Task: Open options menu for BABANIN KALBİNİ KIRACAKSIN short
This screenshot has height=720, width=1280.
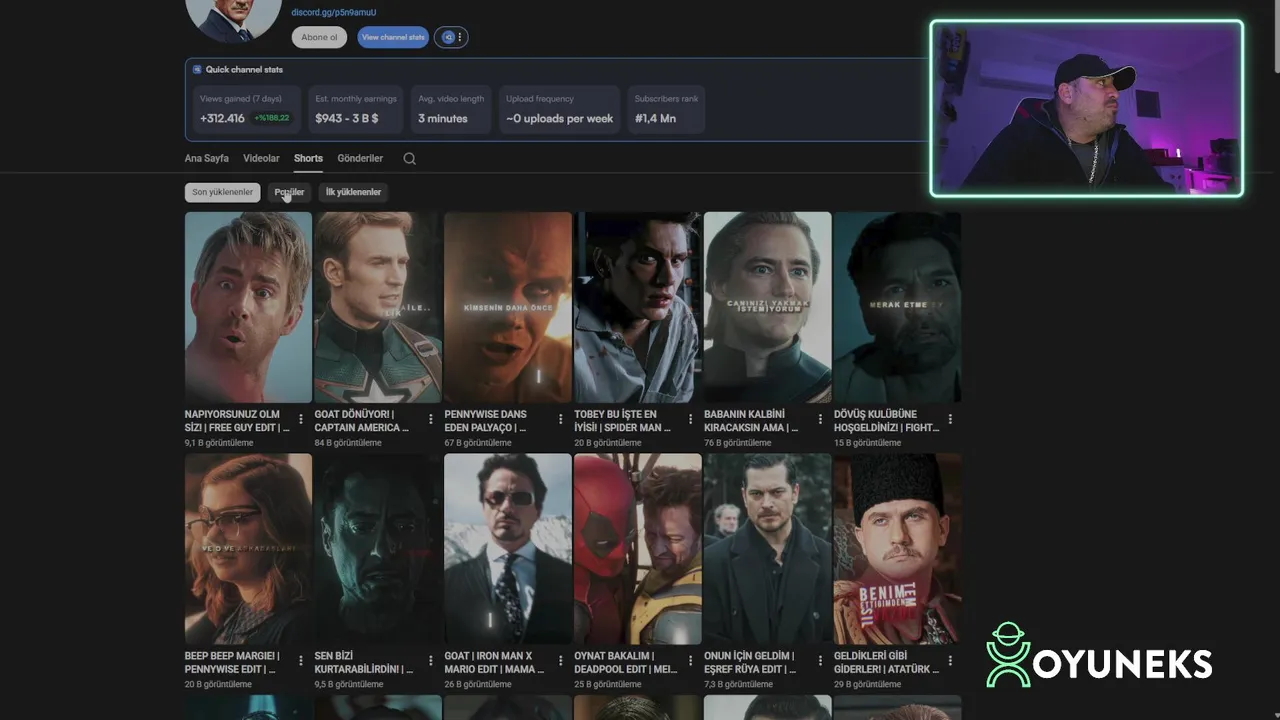Action: pos(820,420)
